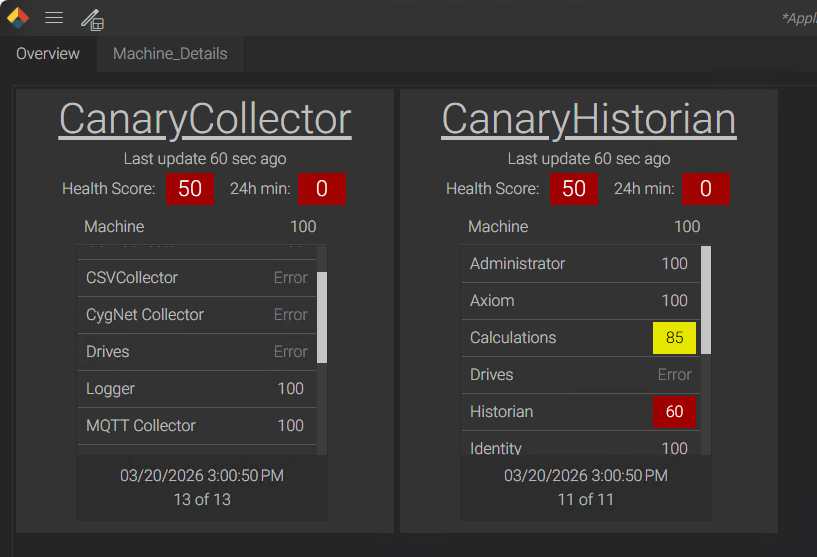Click CanaryCollector Health Score value 50
The image size is (817, 557).
point(190,189)
